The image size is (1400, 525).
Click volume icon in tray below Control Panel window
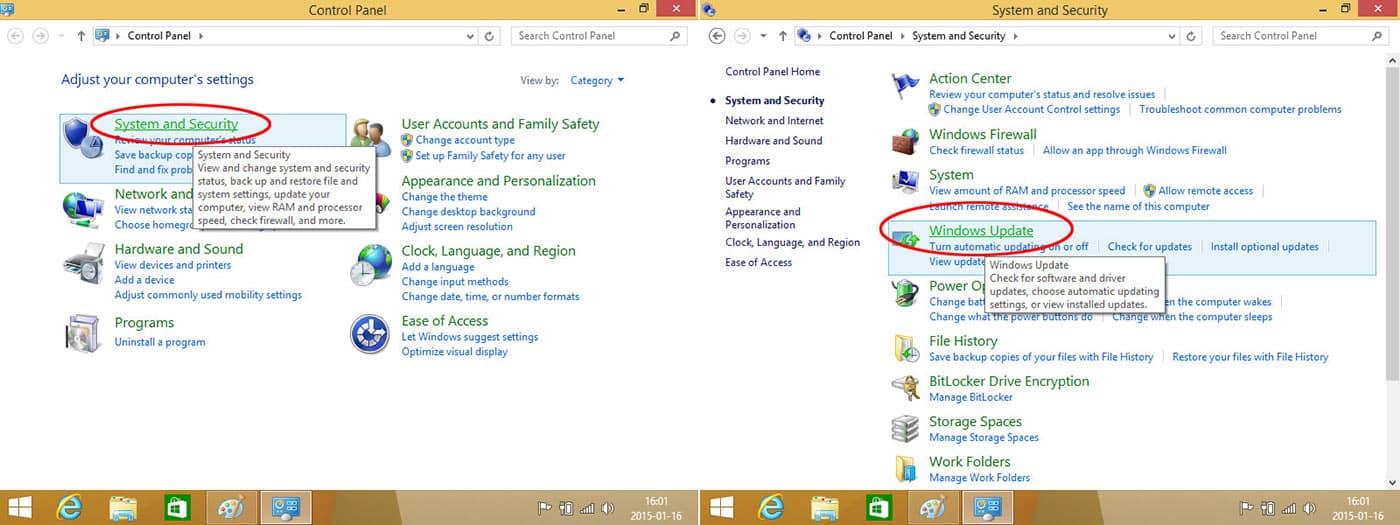click(x=609, y=507)
